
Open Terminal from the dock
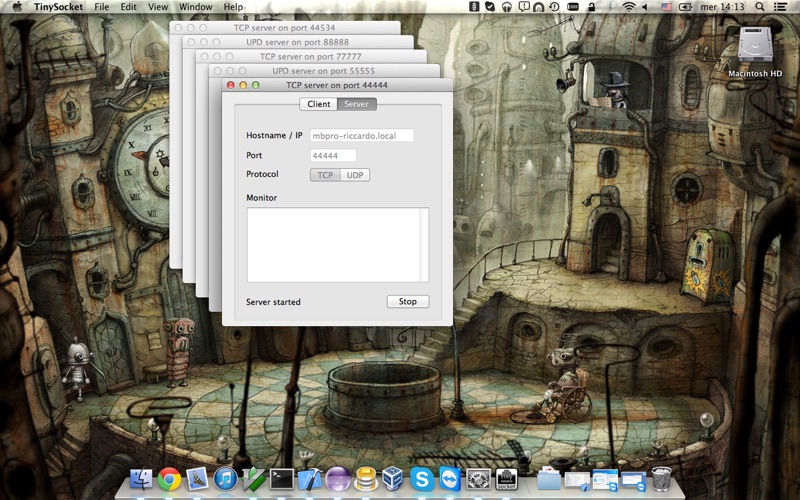282,480
